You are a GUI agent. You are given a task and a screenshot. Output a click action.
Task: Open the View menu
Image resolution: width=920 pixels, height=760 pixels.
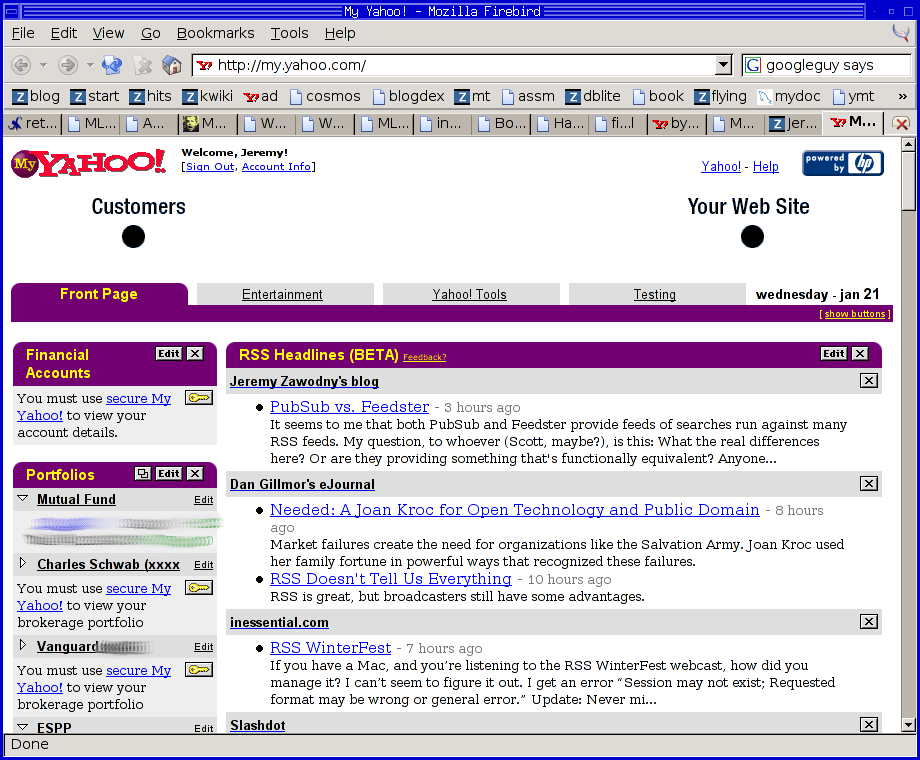[109, 33]
